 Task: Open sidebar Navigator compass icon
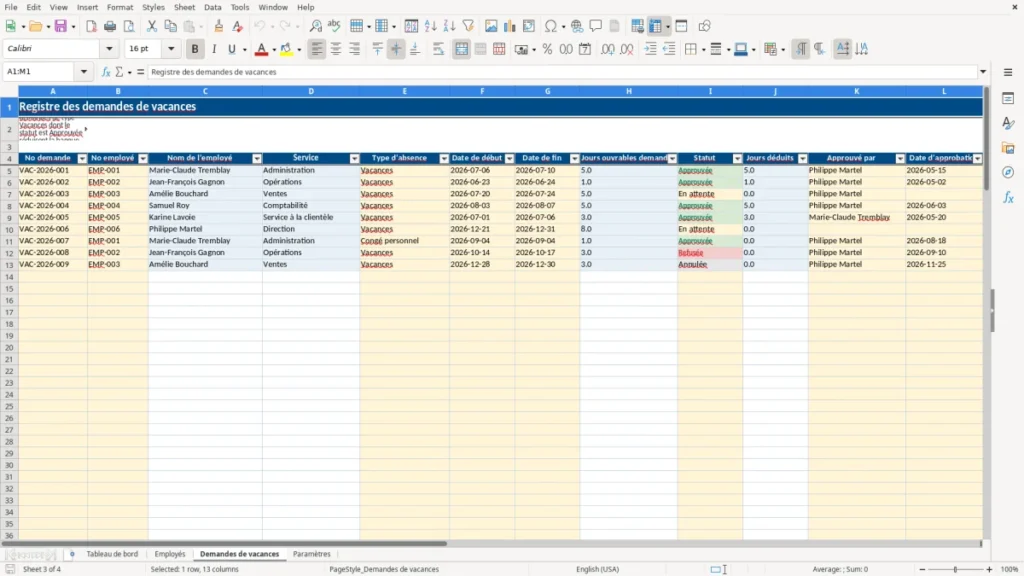(x=1008, y=172)
